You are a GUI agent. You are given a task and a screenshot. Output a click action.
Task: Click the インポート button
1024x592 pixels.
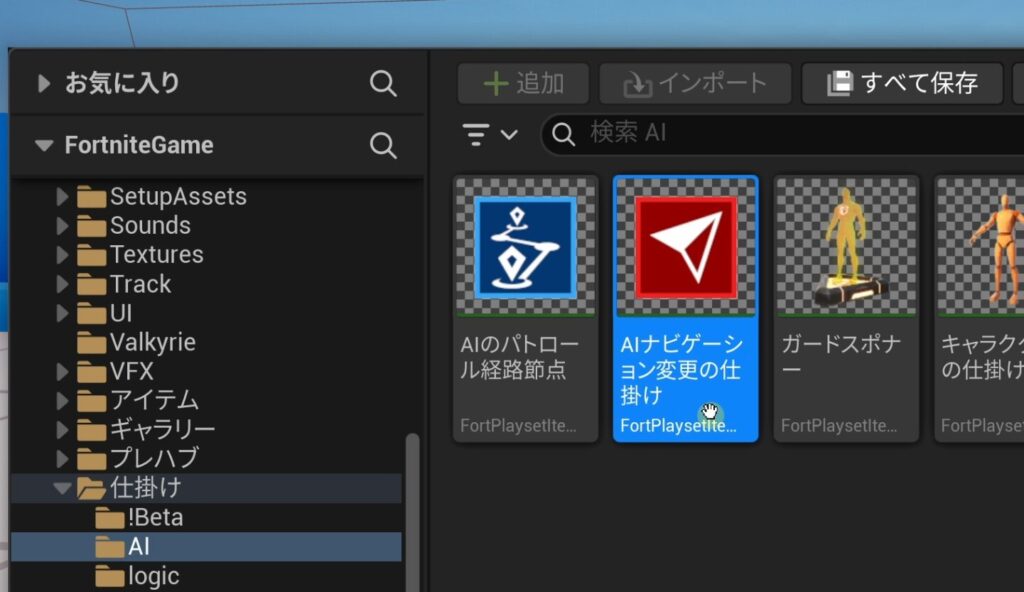[x=695, y=84]
